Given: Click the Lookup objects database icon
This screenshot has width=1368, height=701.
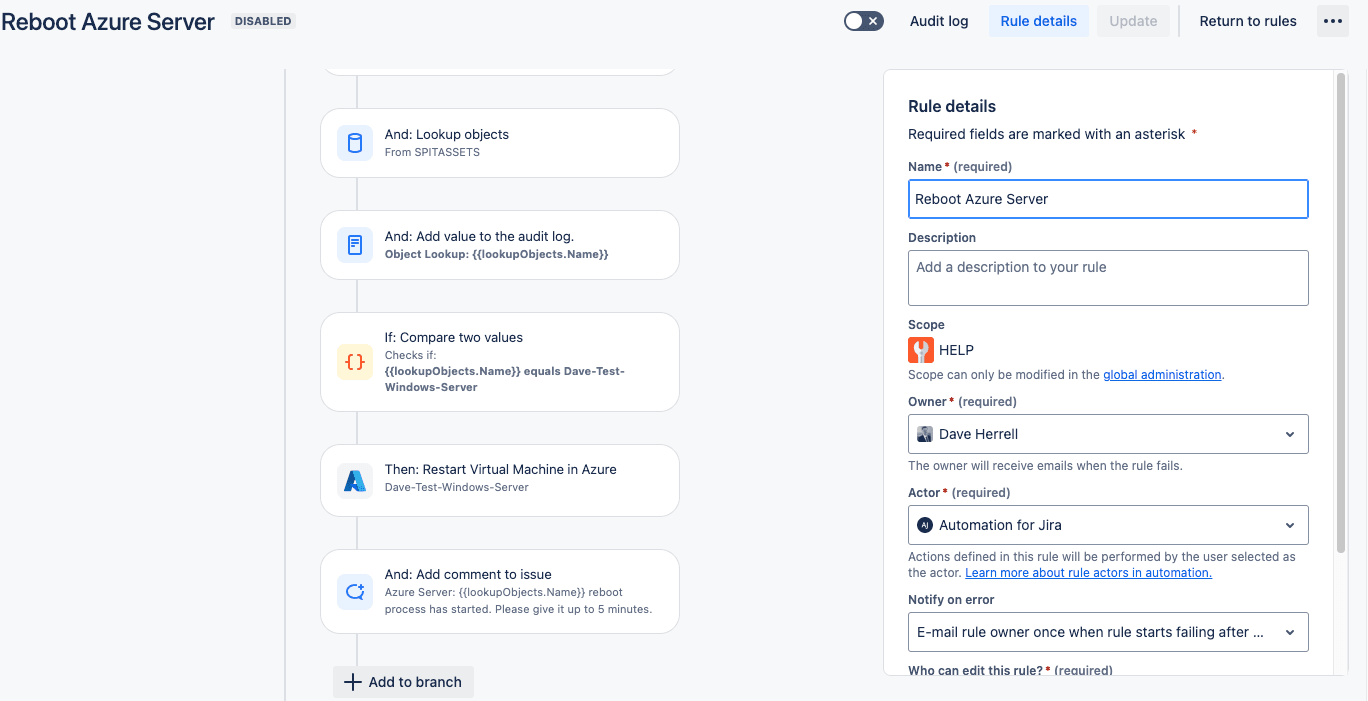Looking at the screenshot, I should 355,143.
